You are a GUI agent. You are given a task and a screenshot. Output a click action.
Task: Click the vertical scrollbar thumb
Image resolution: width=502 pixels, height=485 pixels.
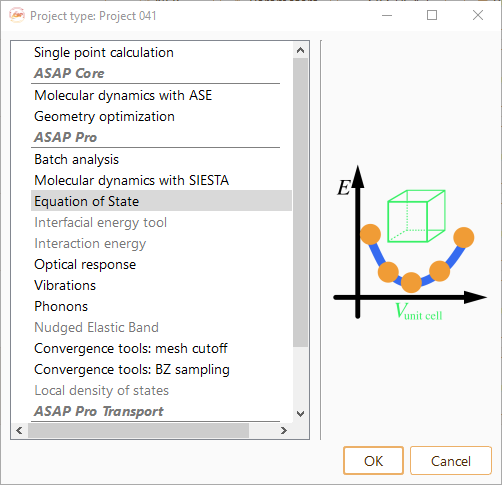point(300,202)
